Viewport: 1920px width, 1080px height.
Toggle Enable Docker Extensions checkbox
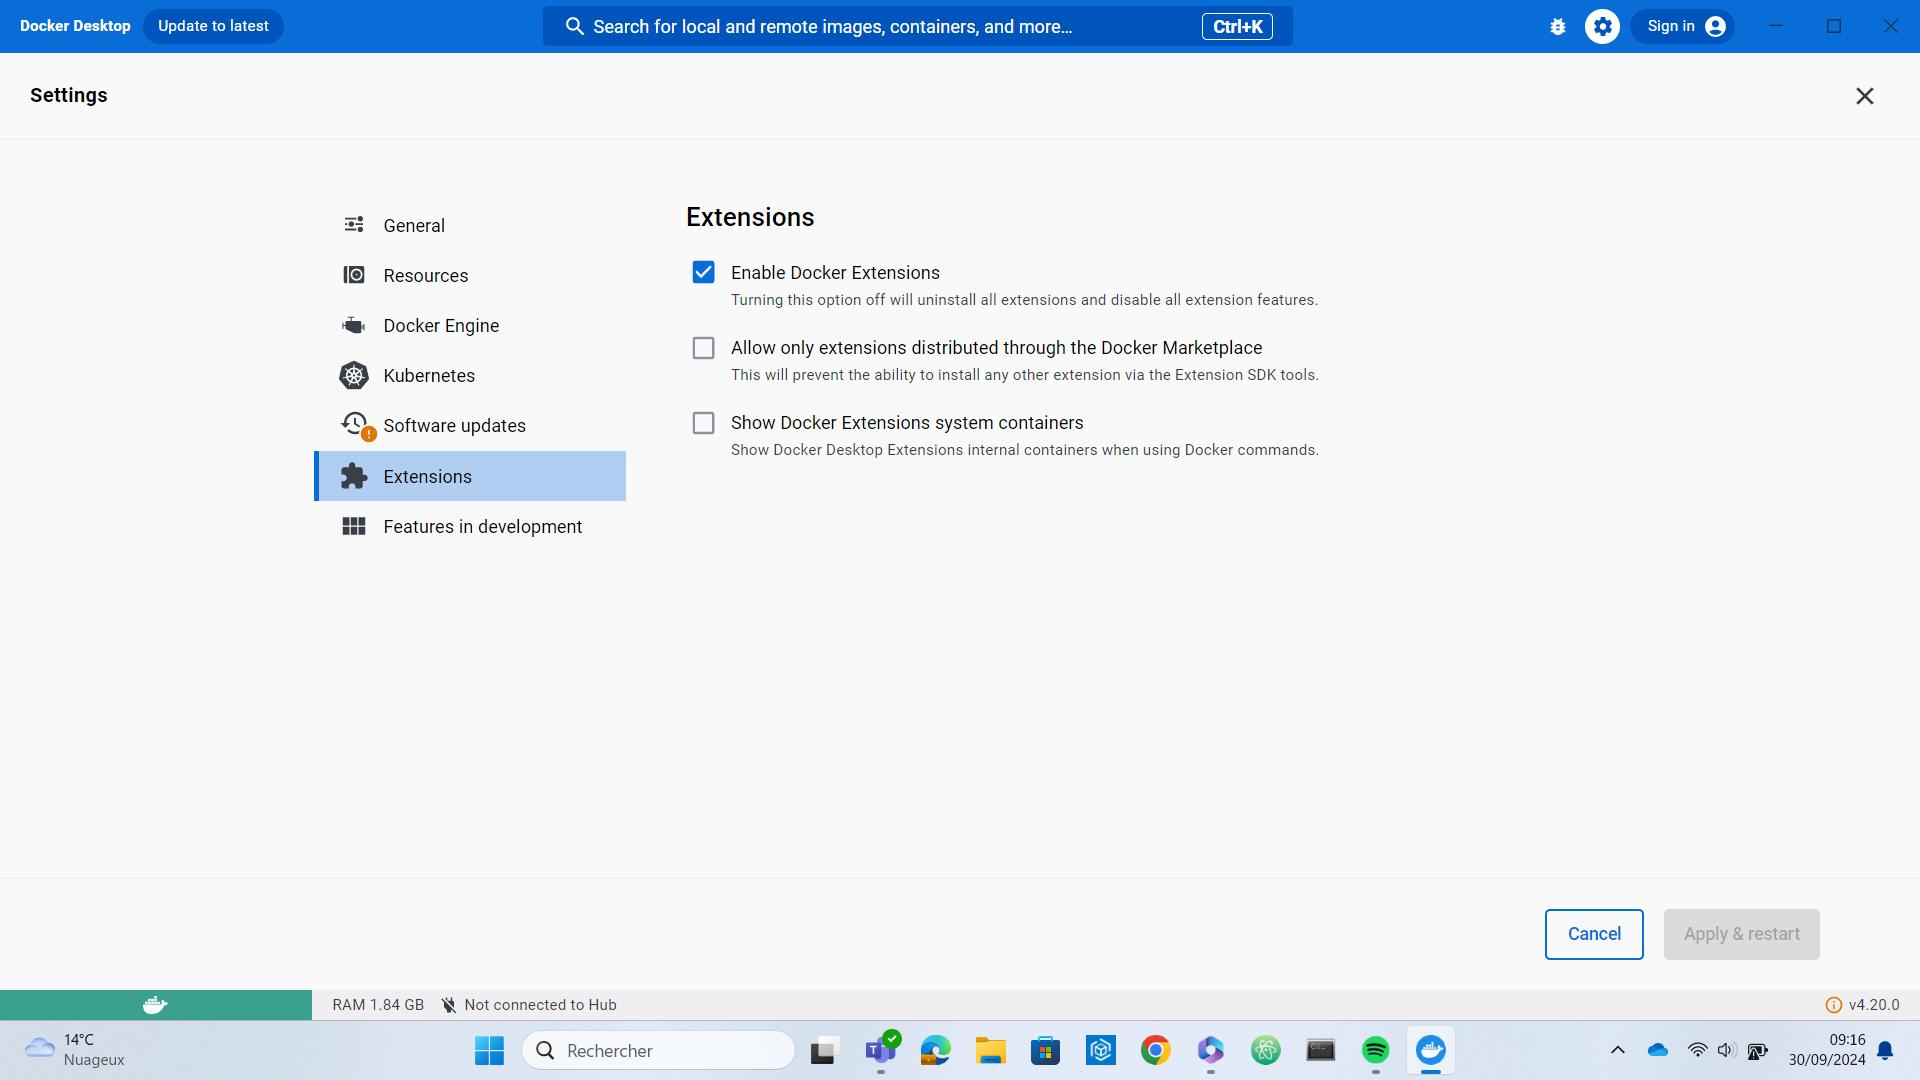point(704,273)
